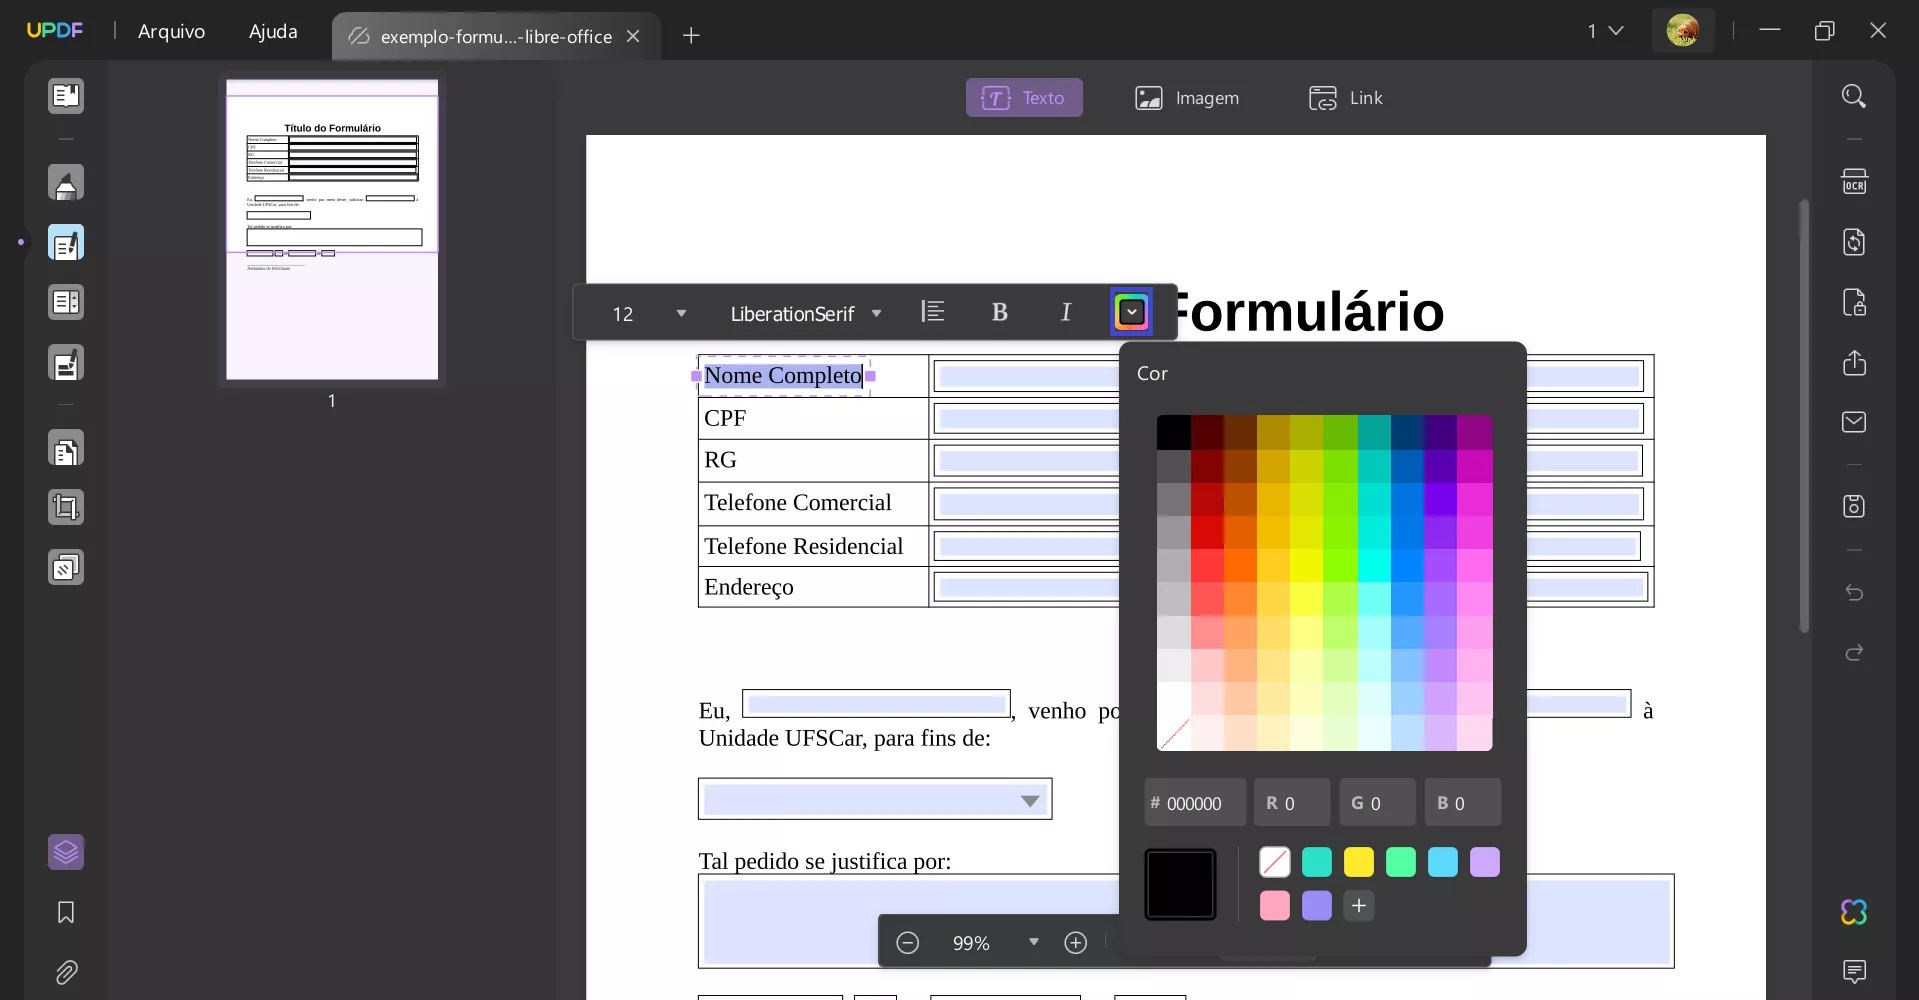Viewport: 1919px width, 1000px height.
Task: Switch to exemplo-formu...-libre-office tab
Action: point(496,36)
